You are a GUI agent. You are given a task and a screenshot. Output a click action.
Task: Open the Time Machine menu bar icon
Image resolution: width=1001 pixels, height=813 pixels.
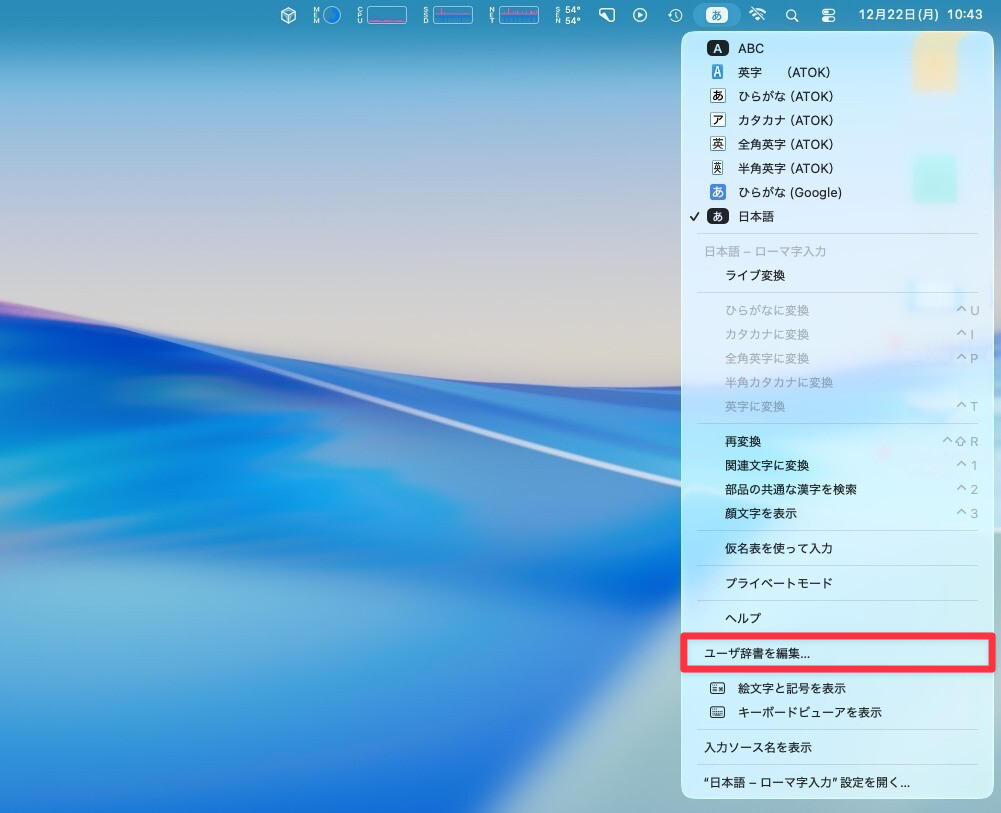[675, 15]
